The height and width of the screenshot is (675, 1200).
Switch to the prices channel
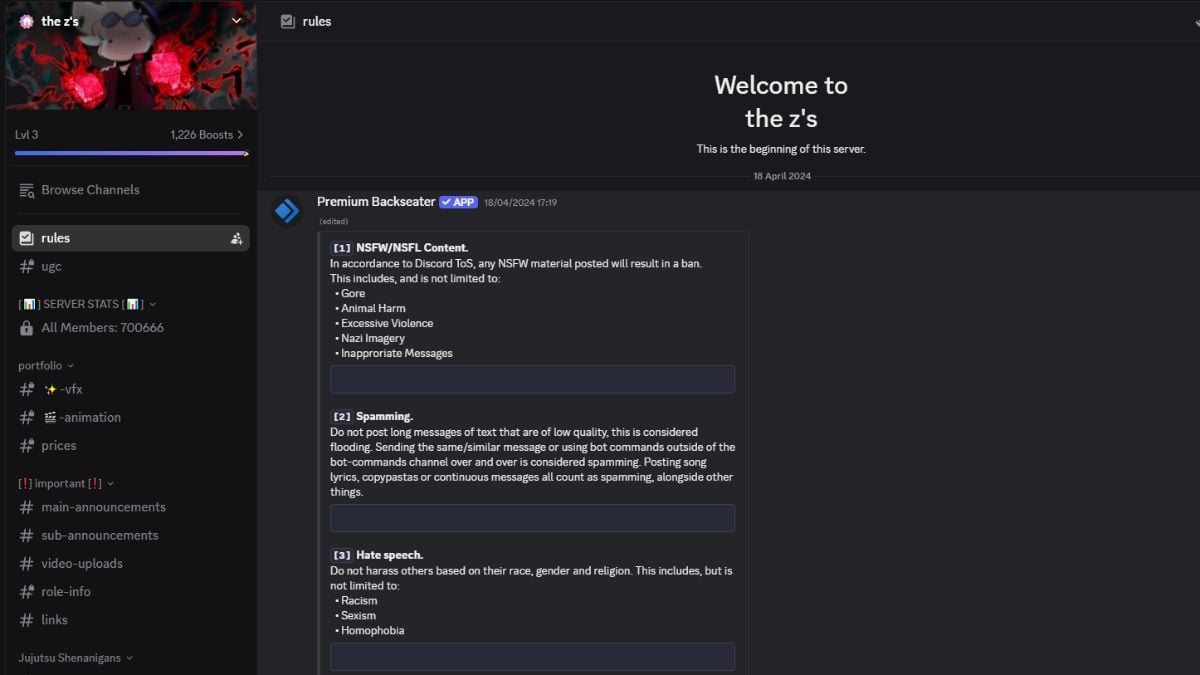(59, 446)
